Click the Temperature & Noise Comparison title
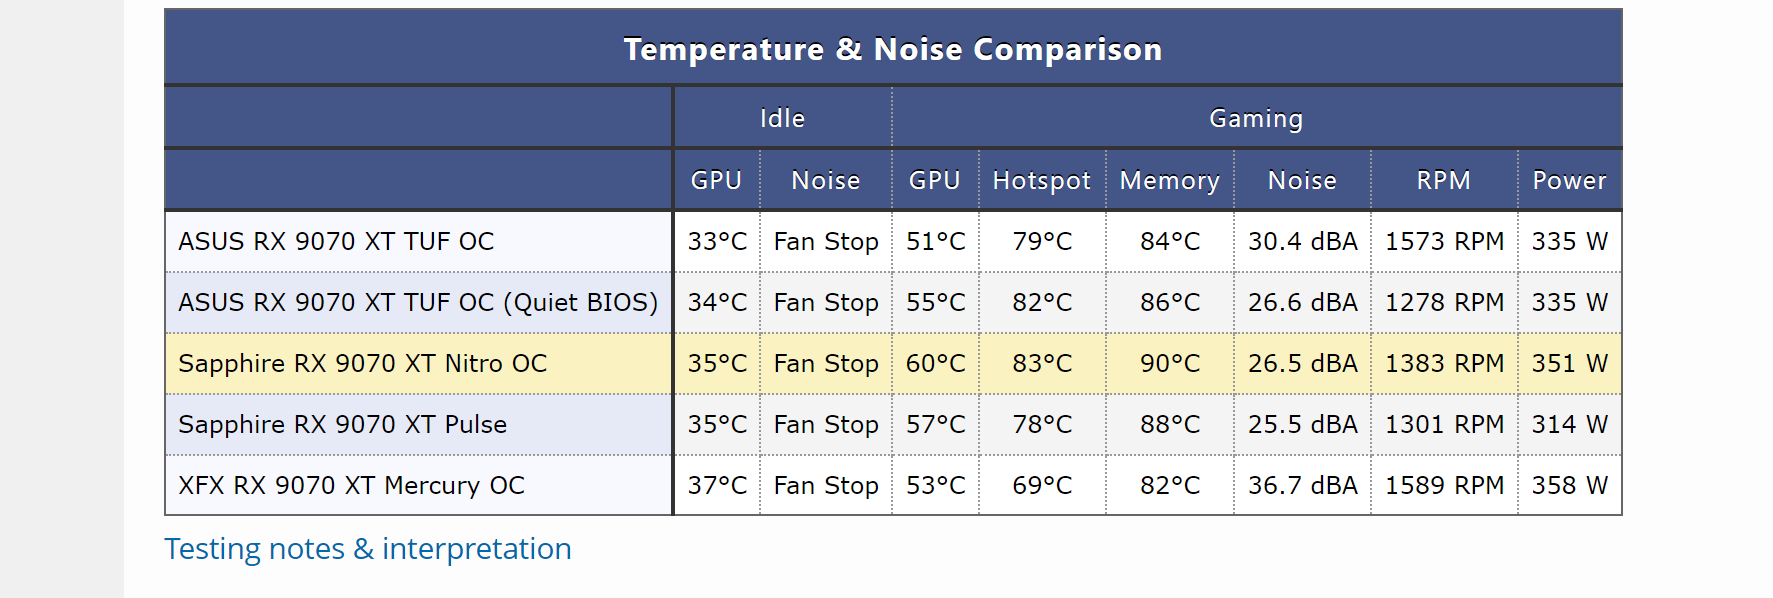1773x598 pixels. click(893, 49)
